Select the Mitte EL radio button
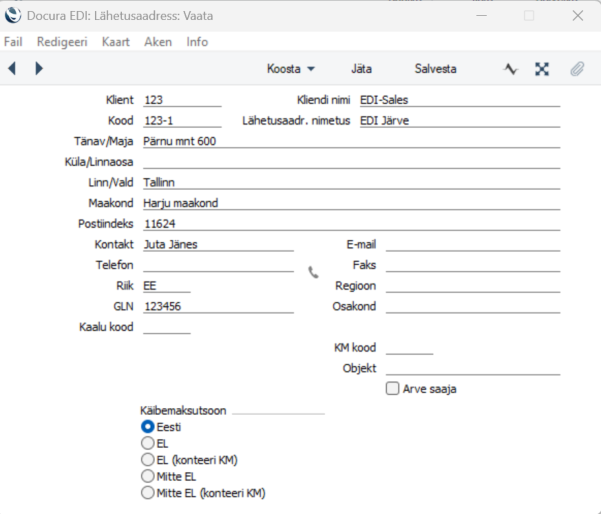 click(148, 476)
